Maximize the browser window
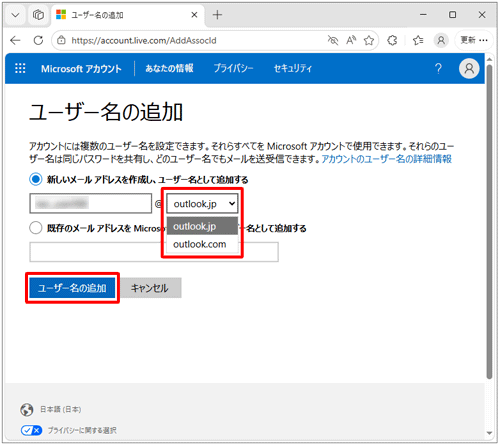Viewport: 500px width, 447px height. (x=453, y=15)
